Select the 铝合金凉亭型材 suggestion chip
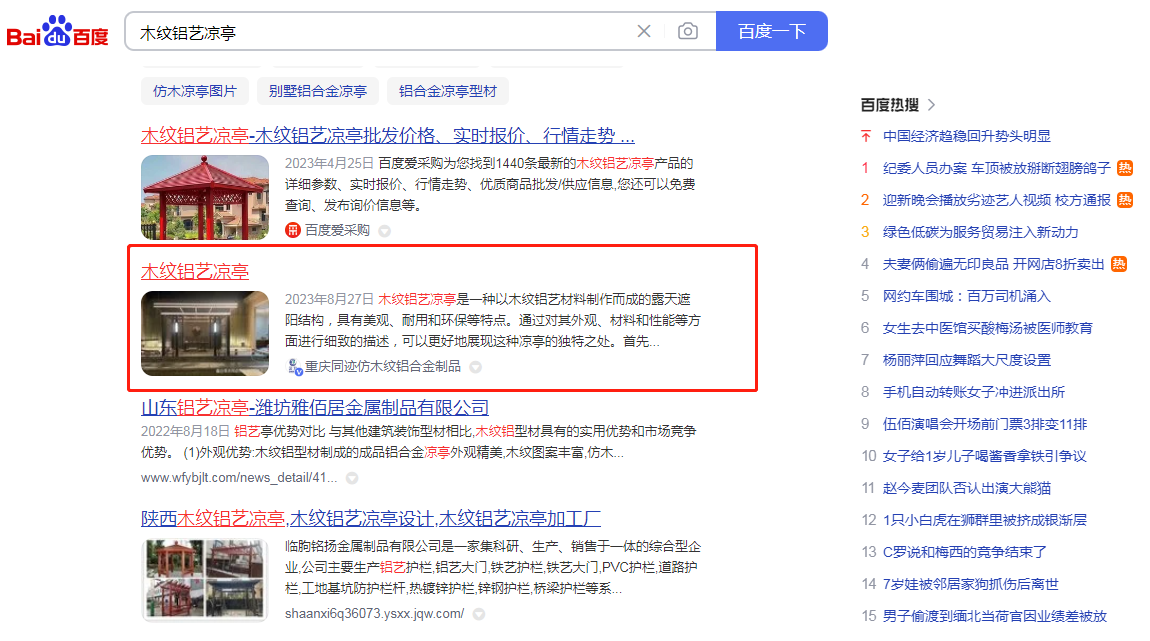Screen dimensions: 1150x641 coord(447,91)
